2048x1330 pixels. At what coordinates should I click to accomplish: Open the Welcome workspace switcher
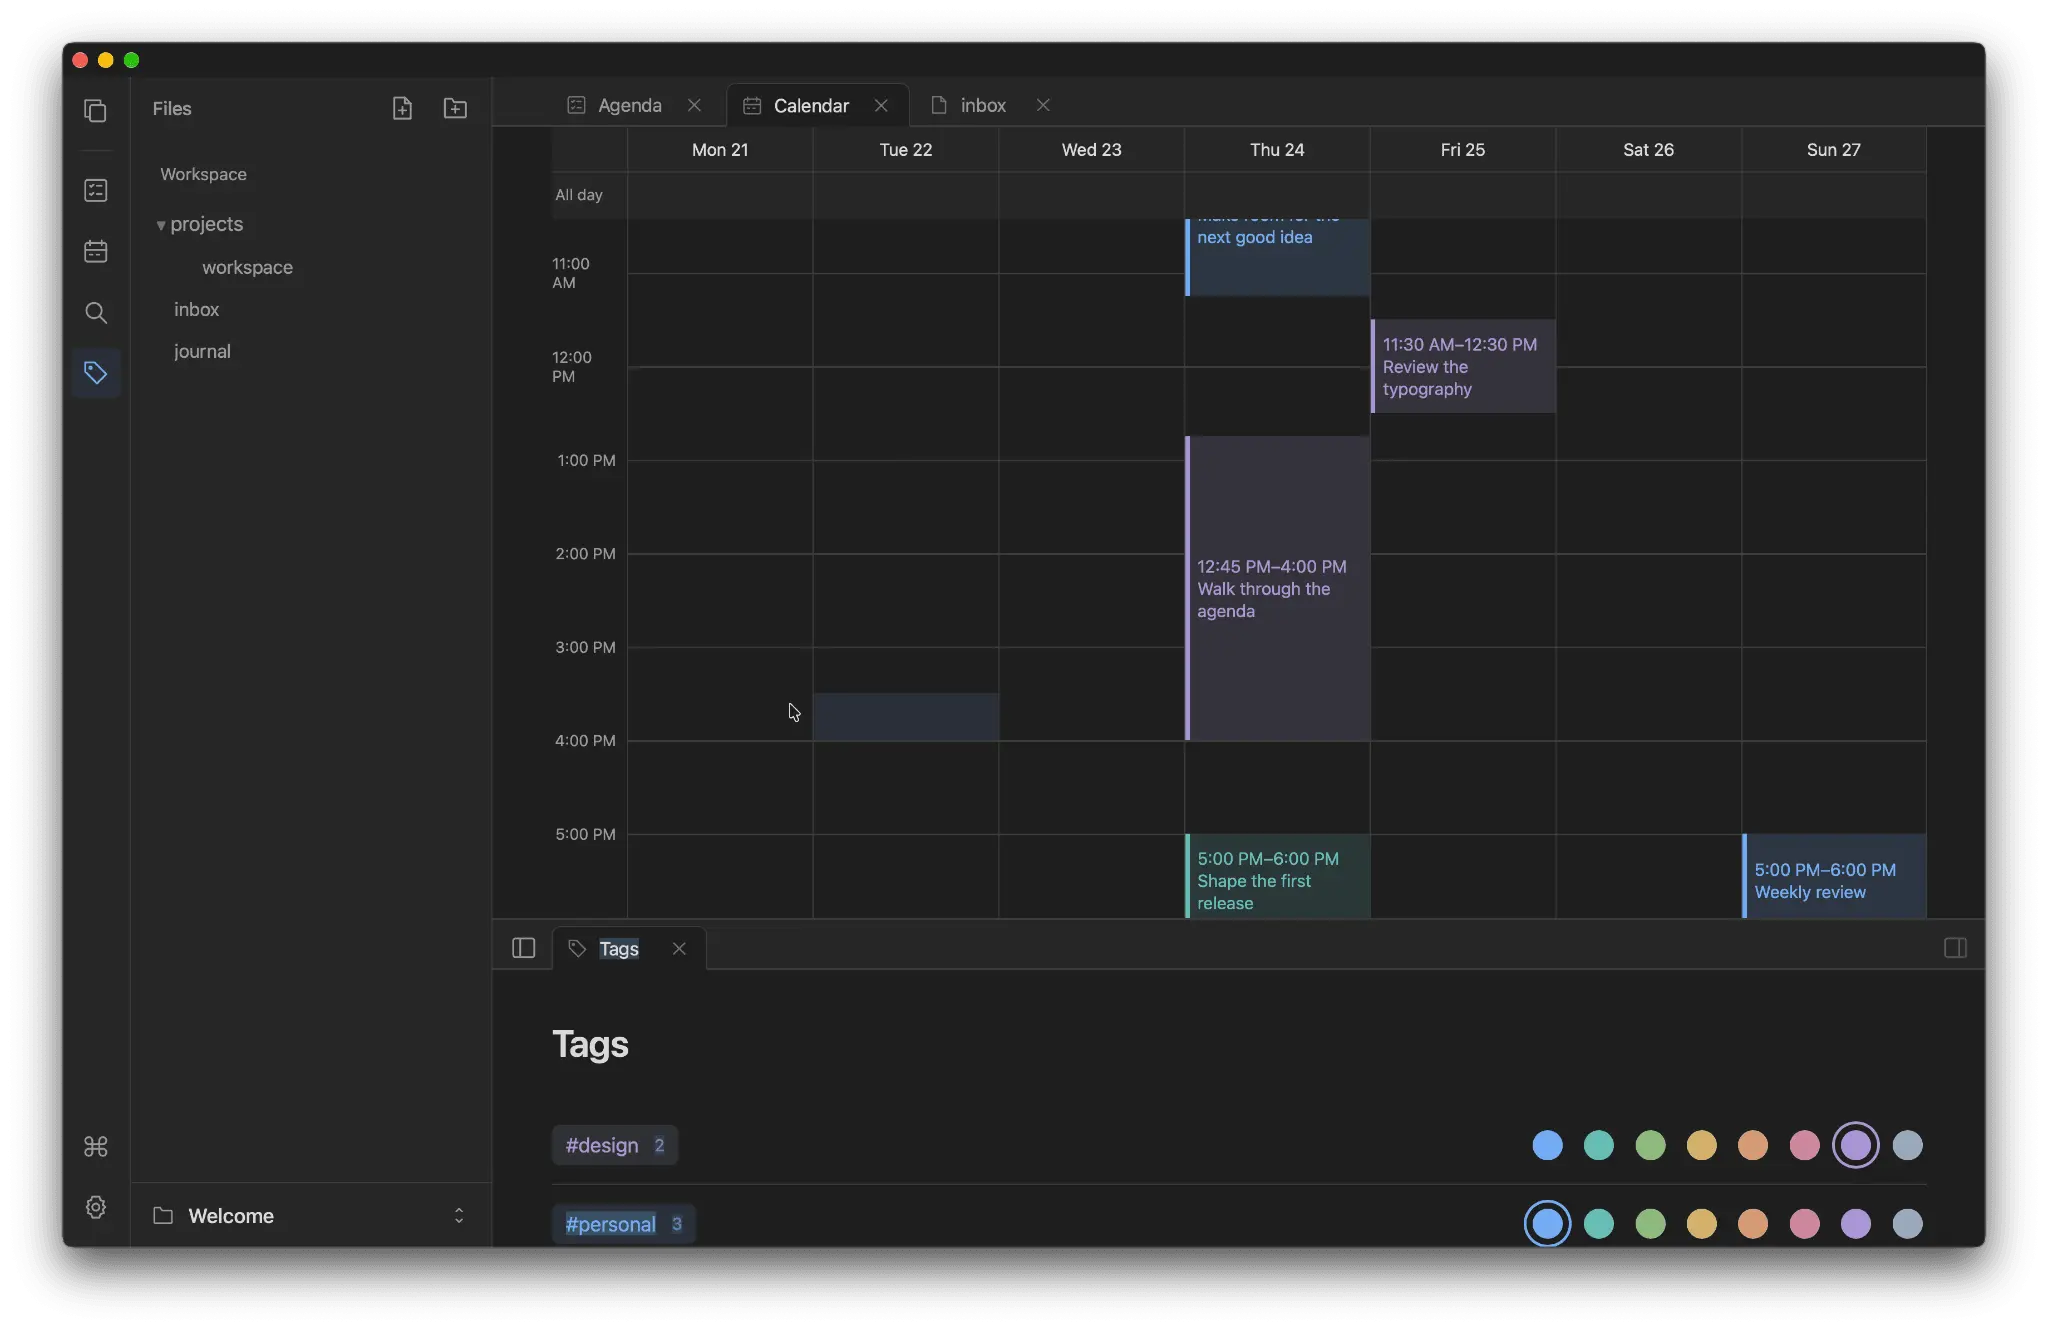(311, 1215)
